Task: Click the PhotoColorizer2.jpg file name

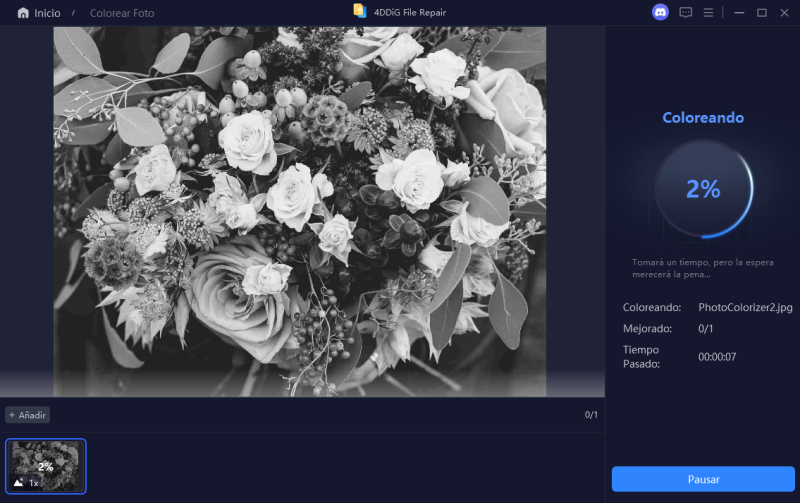Action: (745, 308)
